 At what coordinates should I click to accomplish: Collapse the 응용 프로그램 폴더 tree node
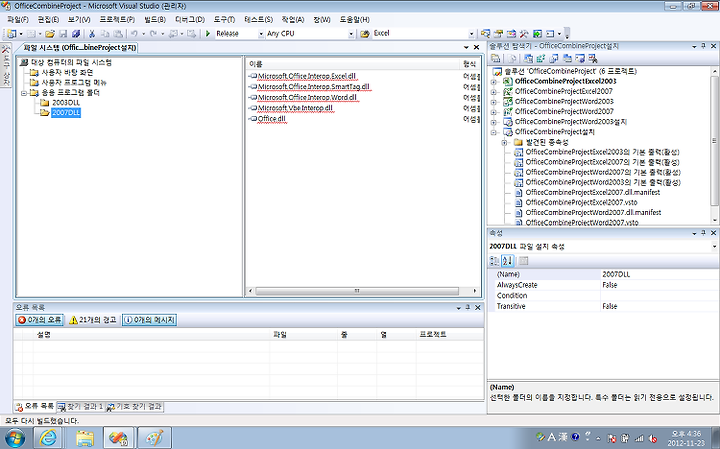click(24, 93)
